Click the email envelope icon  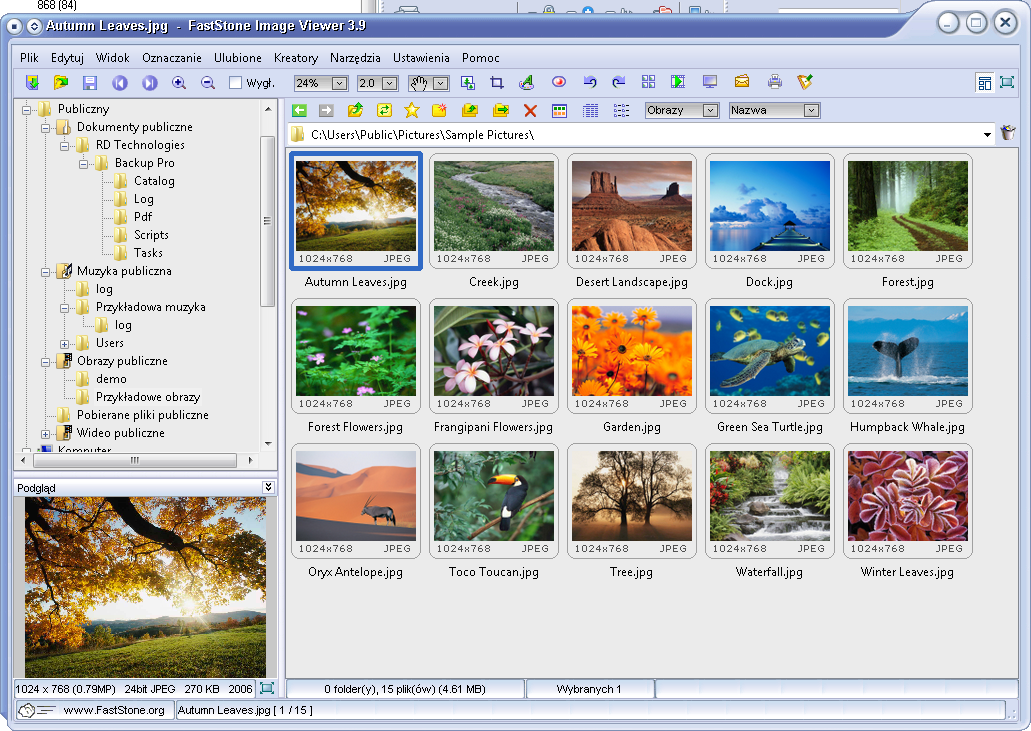click(x=742, y=82)
